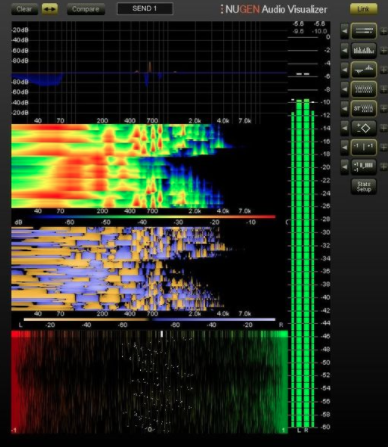
Task: Open the Stats Setup button
Action: pos(364,186)
